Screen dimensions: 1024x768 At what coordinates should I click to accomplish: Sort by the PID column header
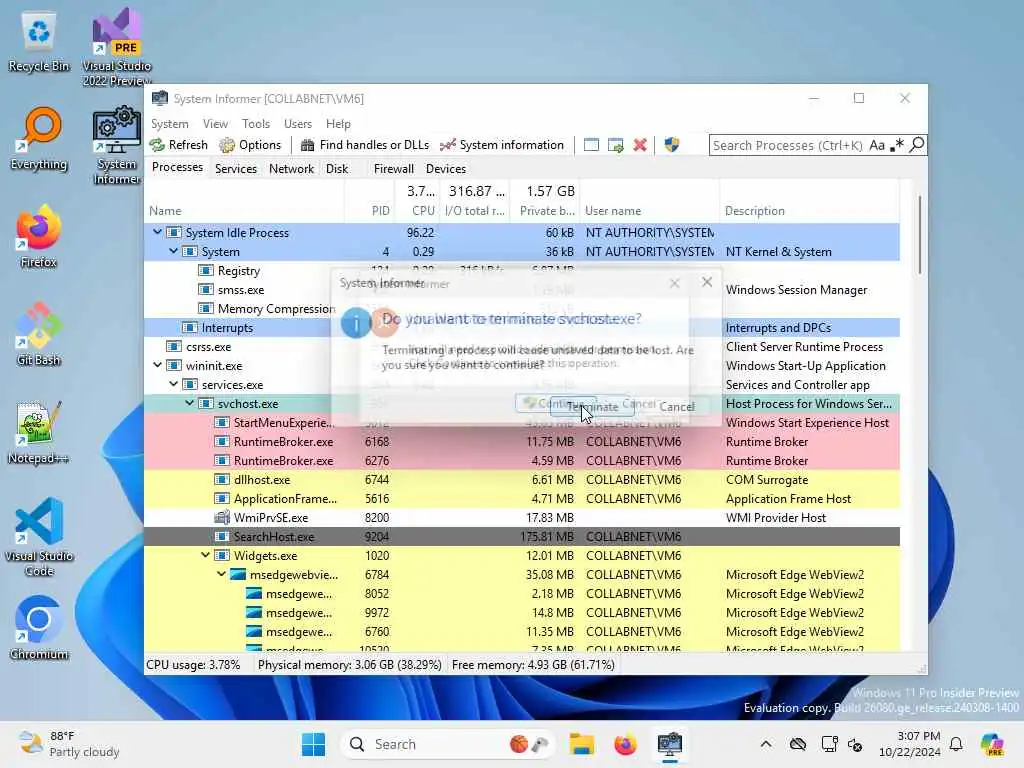(370, 201)
